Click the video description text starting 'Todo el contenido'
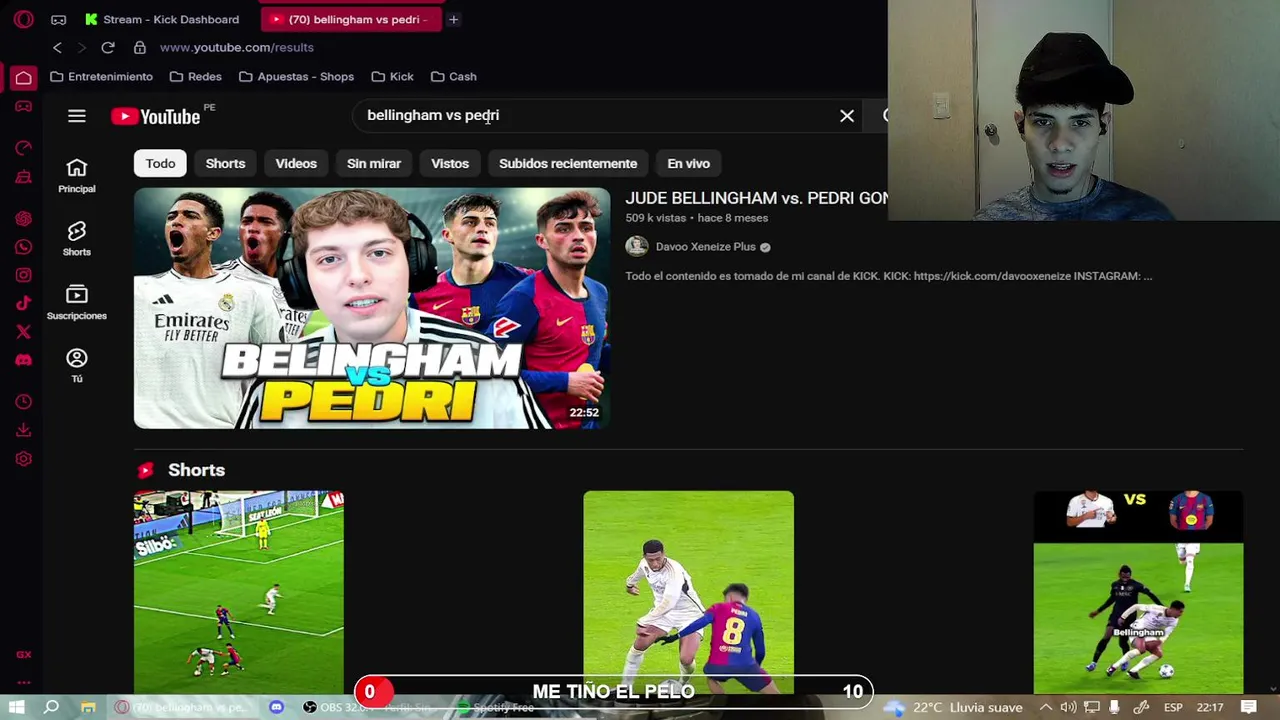The image size is (1280, 720). point(888,276)
